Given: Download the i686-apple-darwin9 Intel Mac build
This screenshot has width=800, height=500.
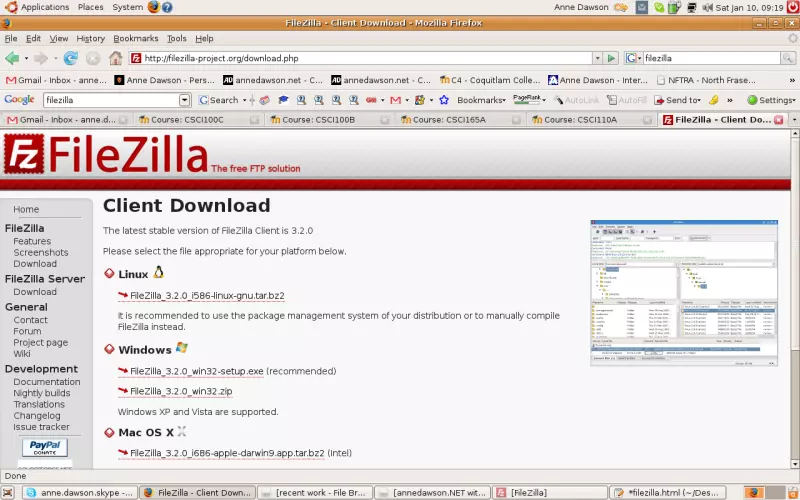Looking at the screenshot, I should point(227,453).
